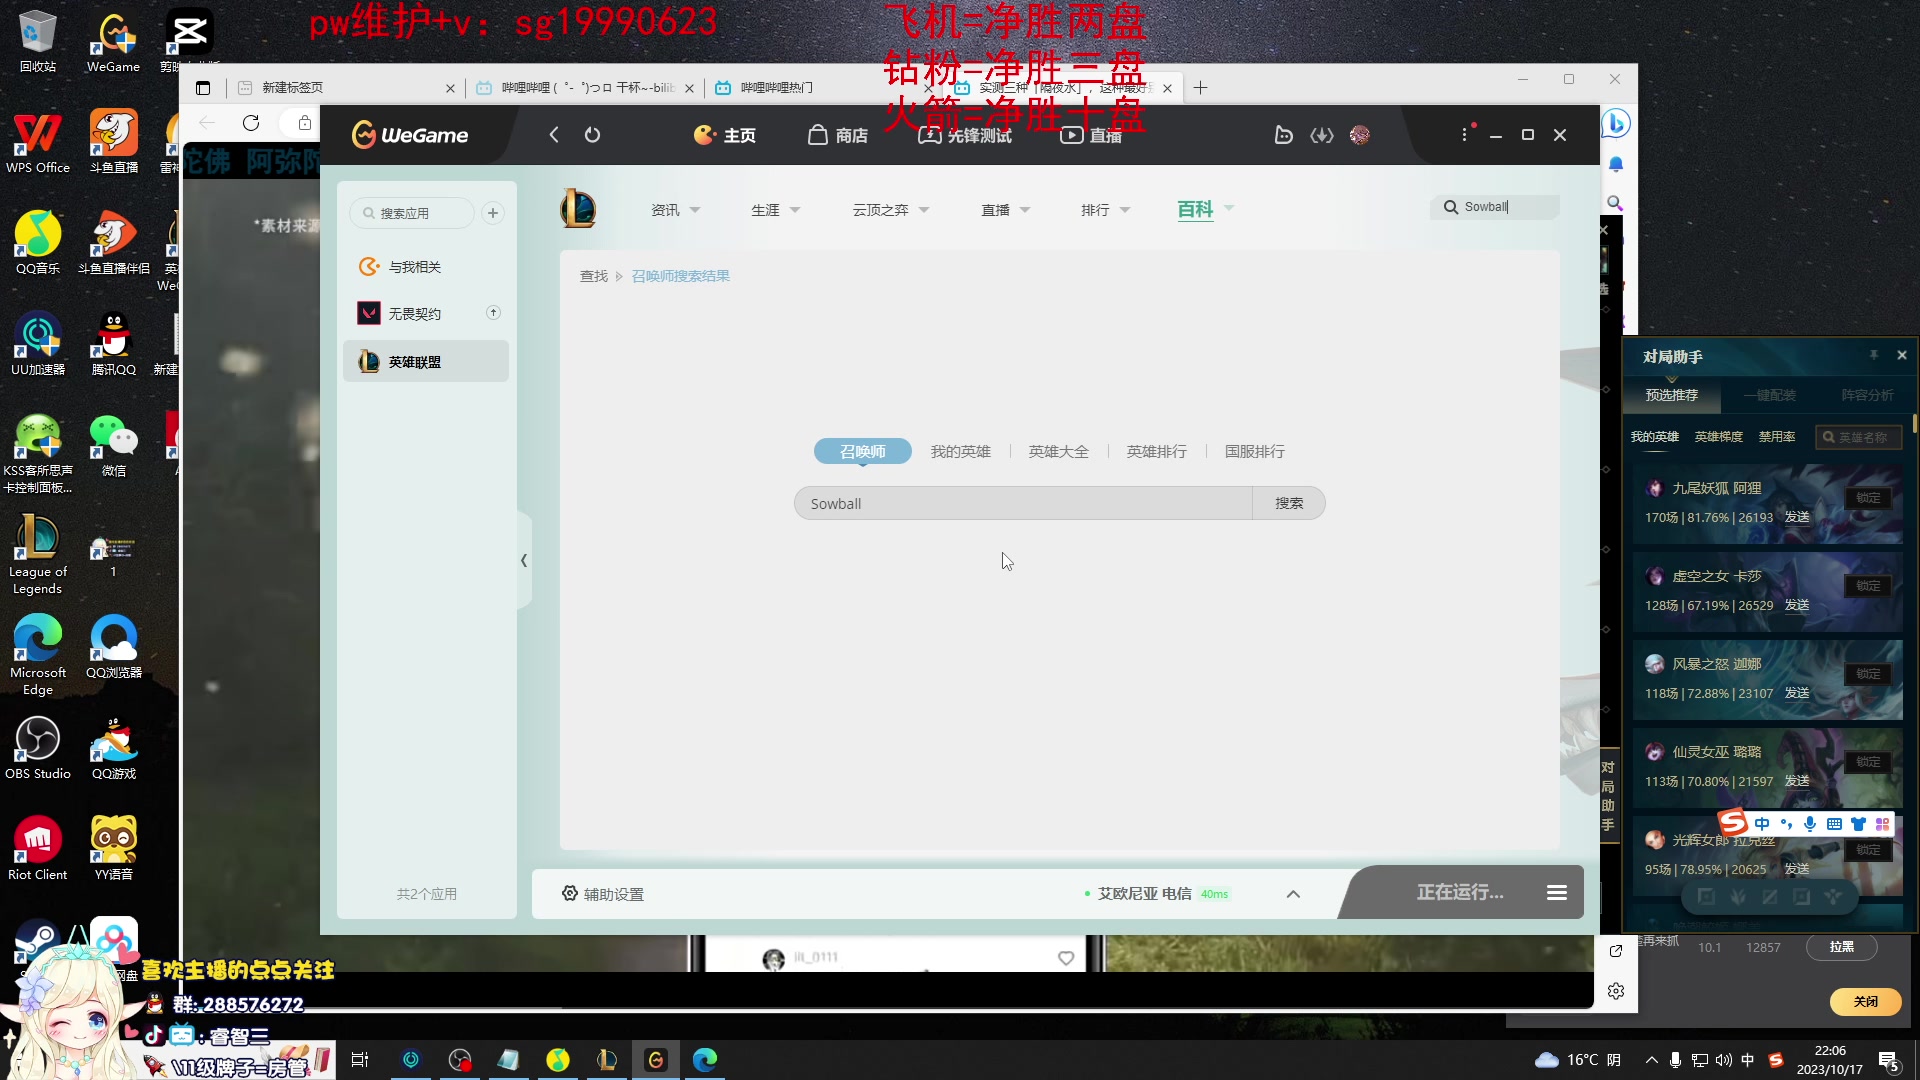
Task: Open the 直播 live tab in WeGame header
Action: coord(1091,135)
